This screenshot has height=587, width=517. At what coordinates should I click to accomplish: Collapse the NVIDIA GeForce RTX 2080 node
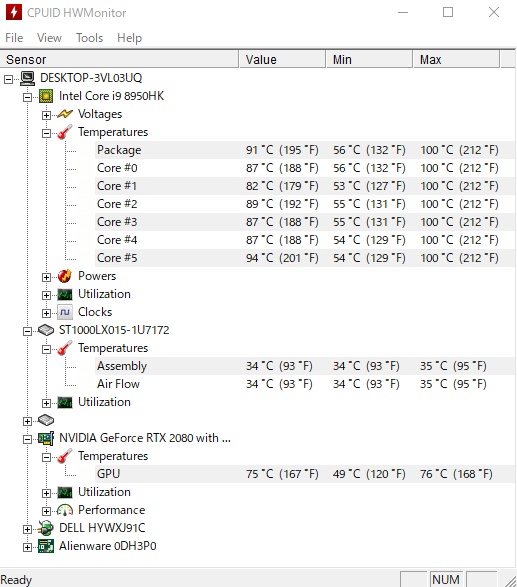[27, 439]
